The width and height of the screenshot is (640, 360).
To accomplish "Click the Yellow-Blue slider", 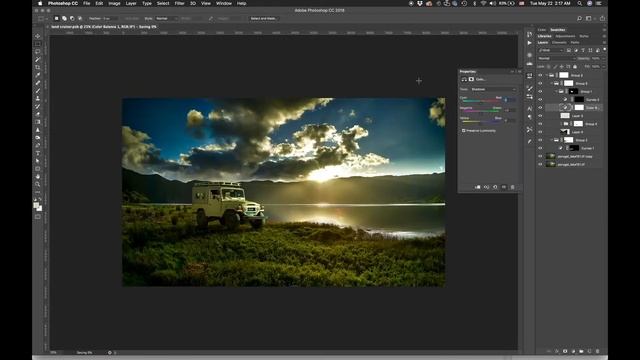I will pyautogui.click(x=481, y=121).
